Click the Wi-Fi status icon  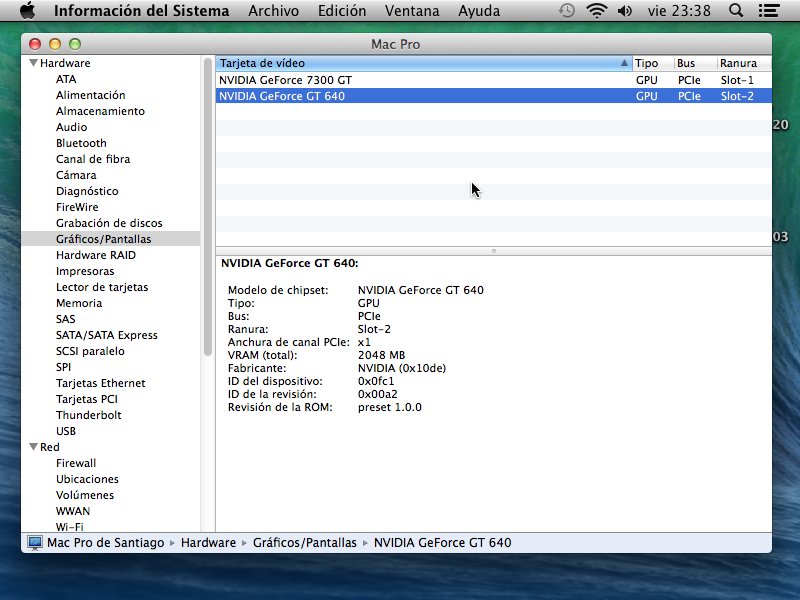tap(596, 11)
